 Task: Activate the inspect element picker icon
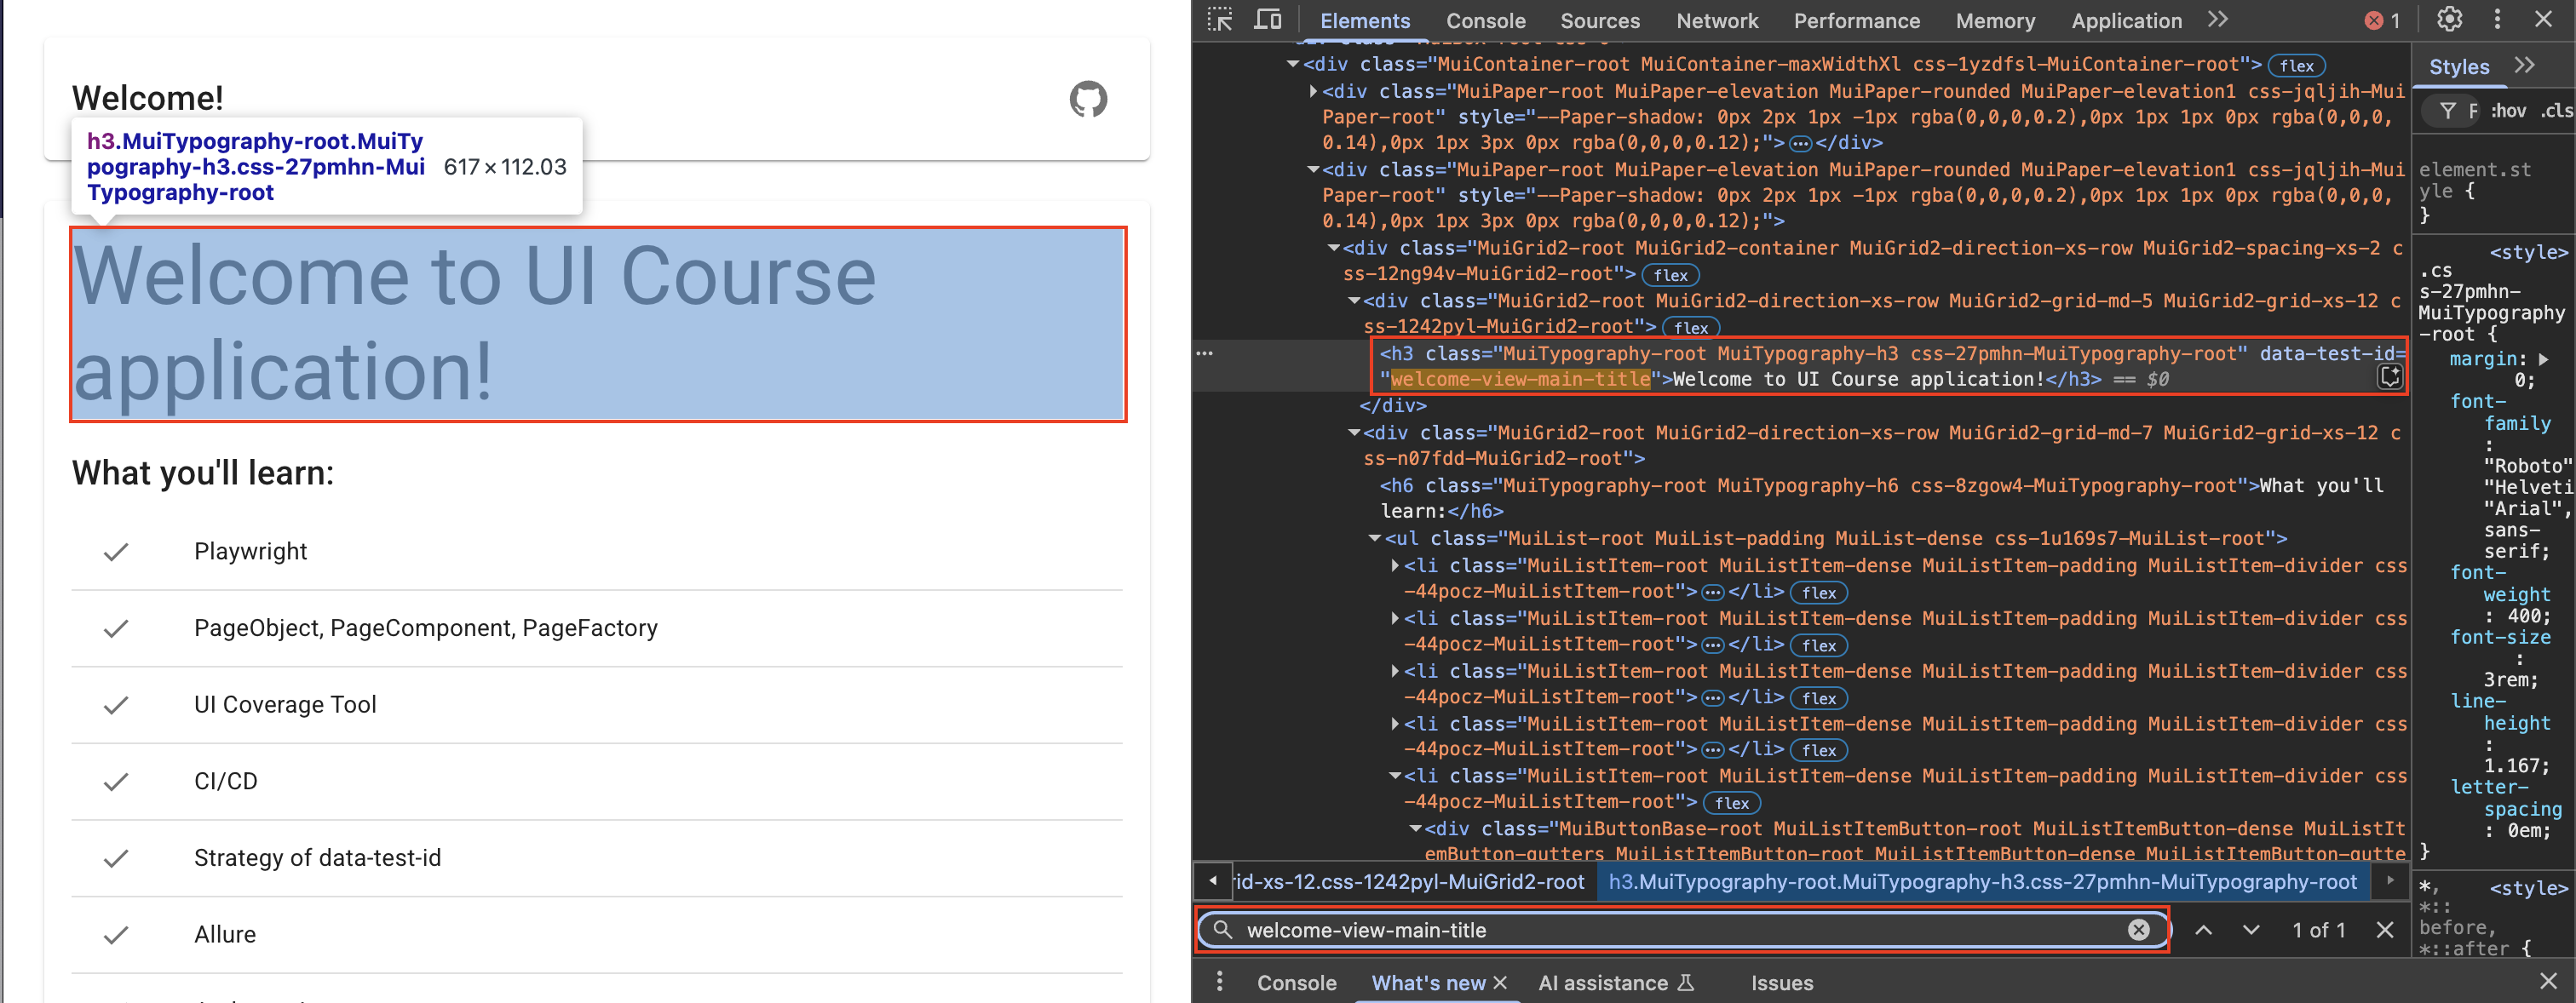click(x=1220, y=20)
